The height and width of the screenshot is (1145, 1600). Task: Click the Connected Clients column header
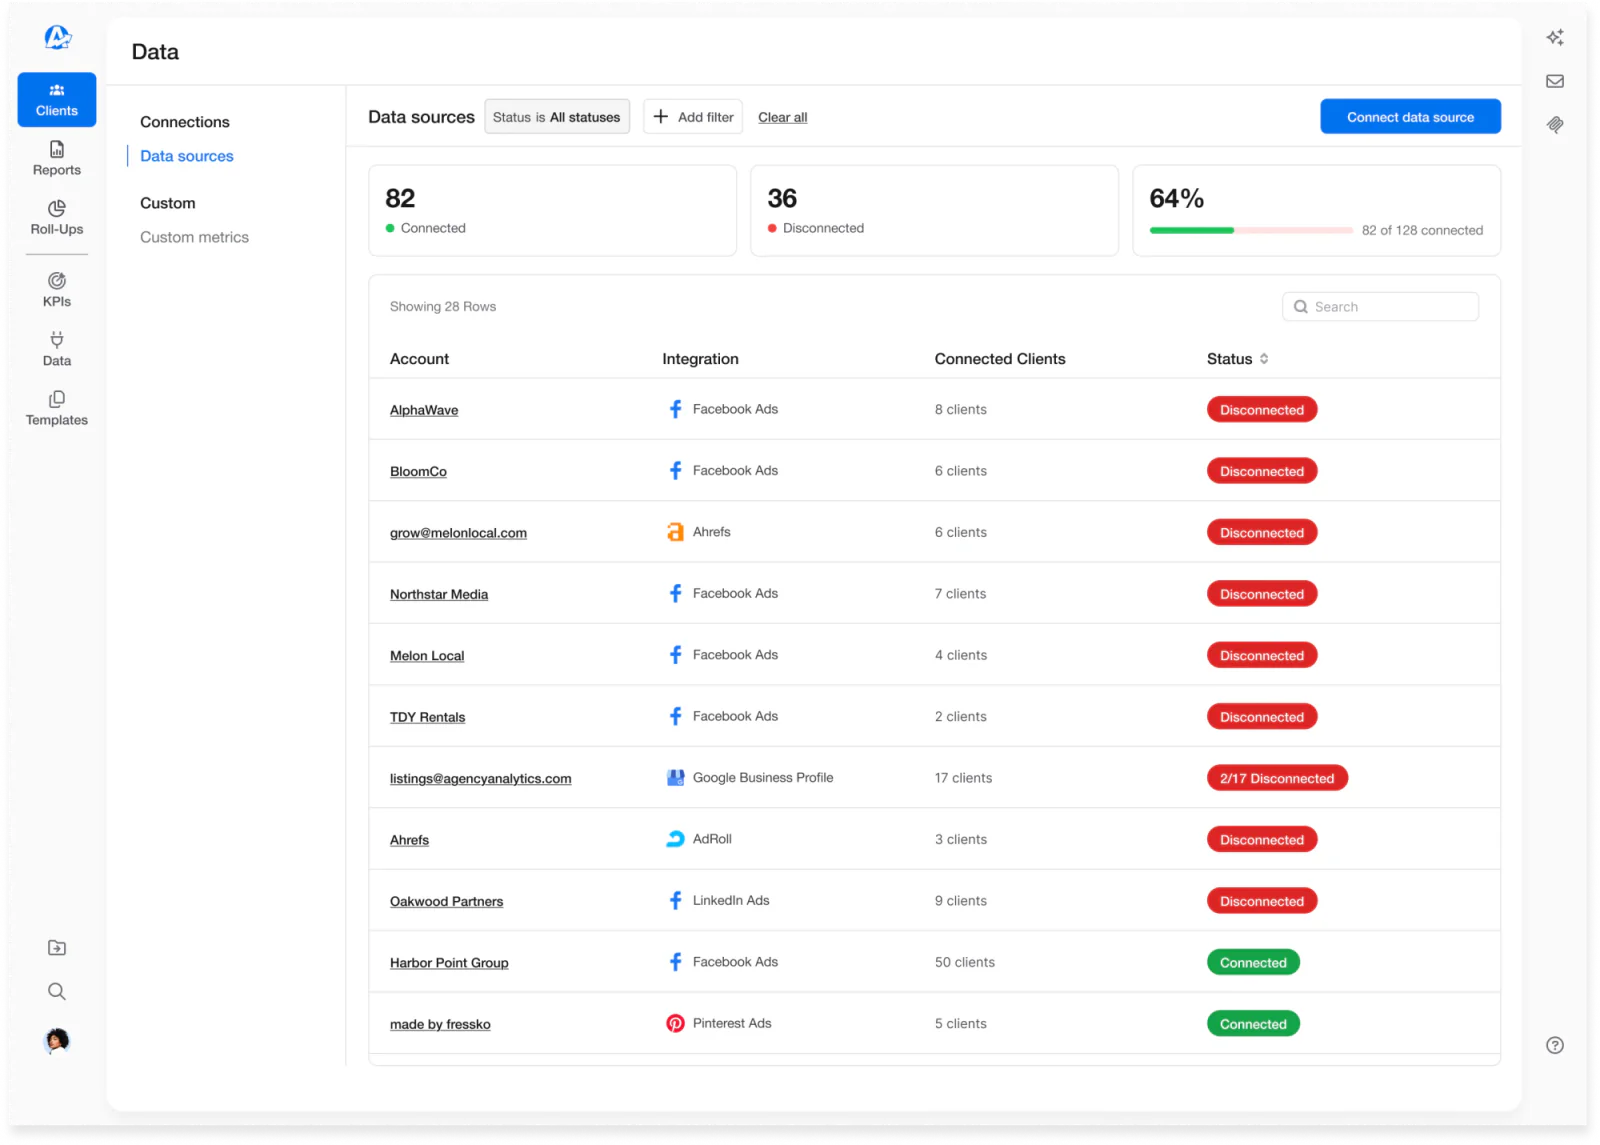pyautogui.click(x=1000, y=359)
